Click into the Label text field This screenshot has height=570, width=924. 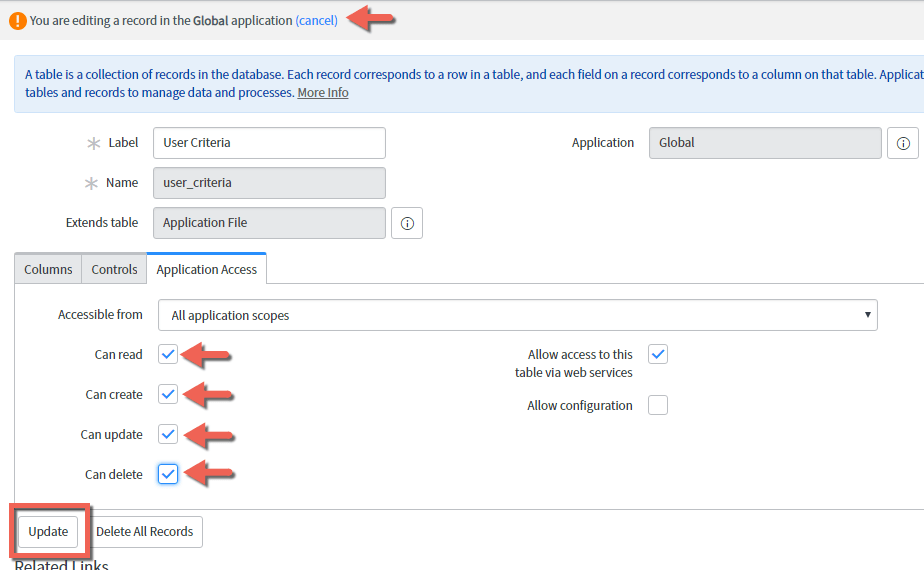[x=269, y=143]
